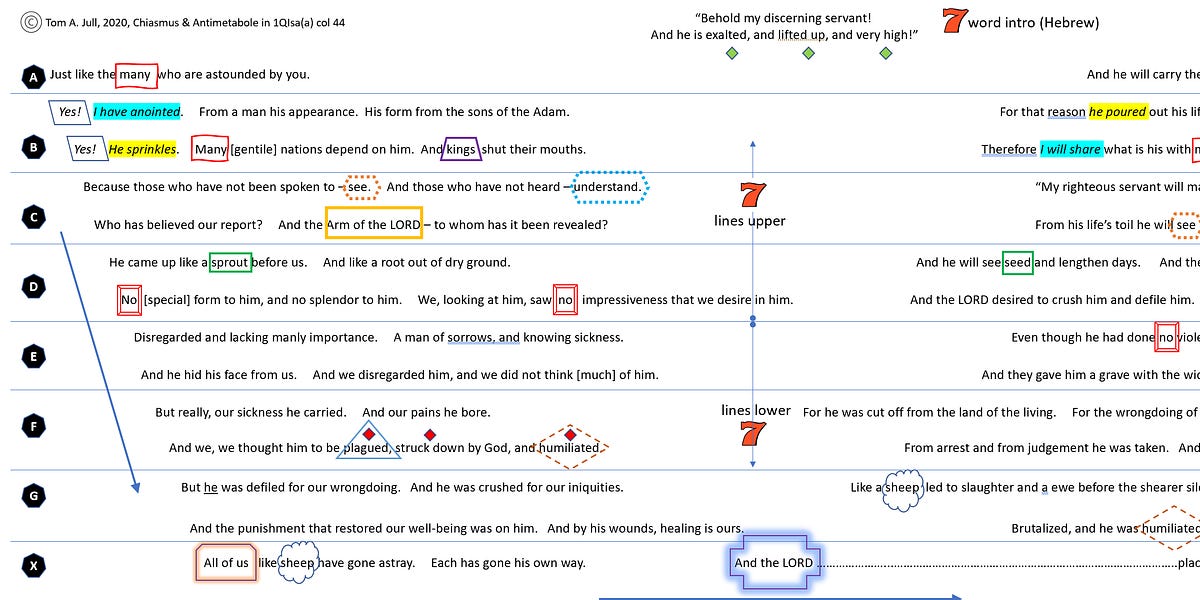Toggle the first green diamond under the quote
Image resolution: width=1200 pixels, height=600 pixels.
[x=731, y=53]
